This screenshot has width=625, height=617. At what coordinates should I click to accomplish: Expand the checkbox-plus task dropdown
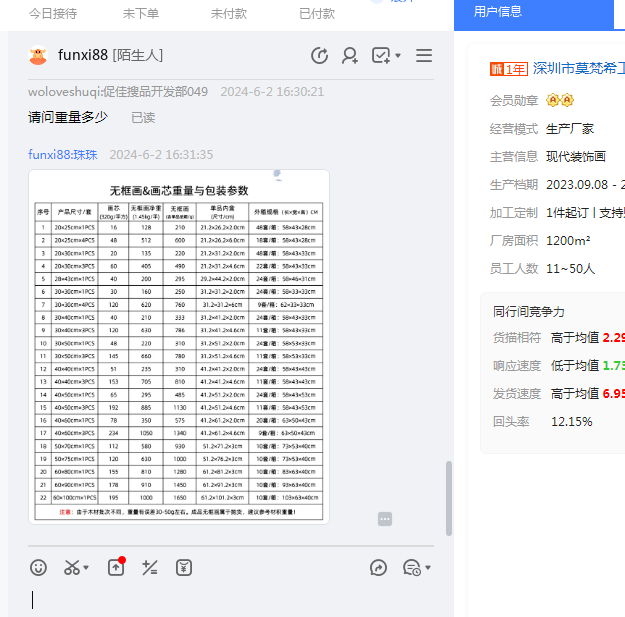coord(398,56)
